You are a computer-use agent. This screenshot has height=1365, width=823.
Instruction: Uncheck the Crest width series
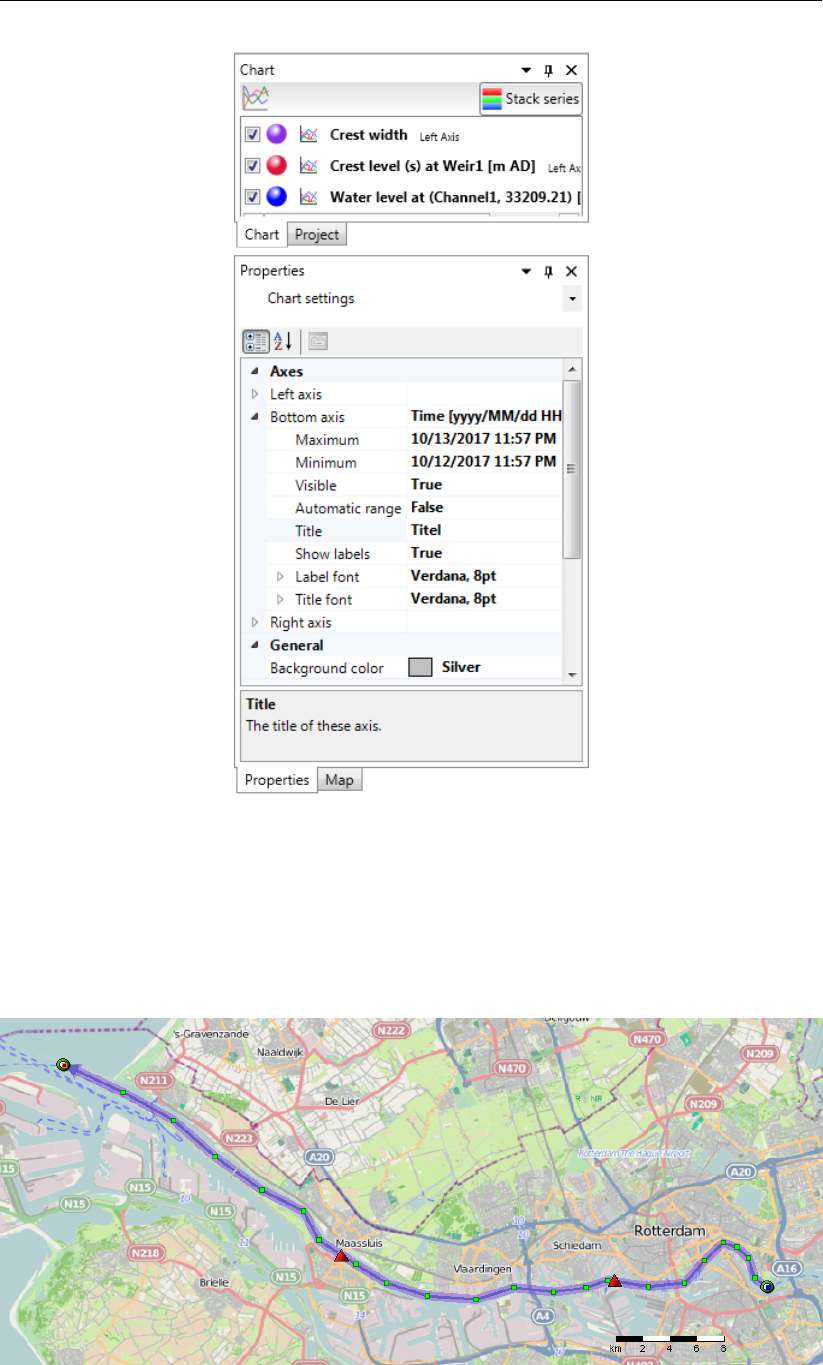(x=253, y=135)
